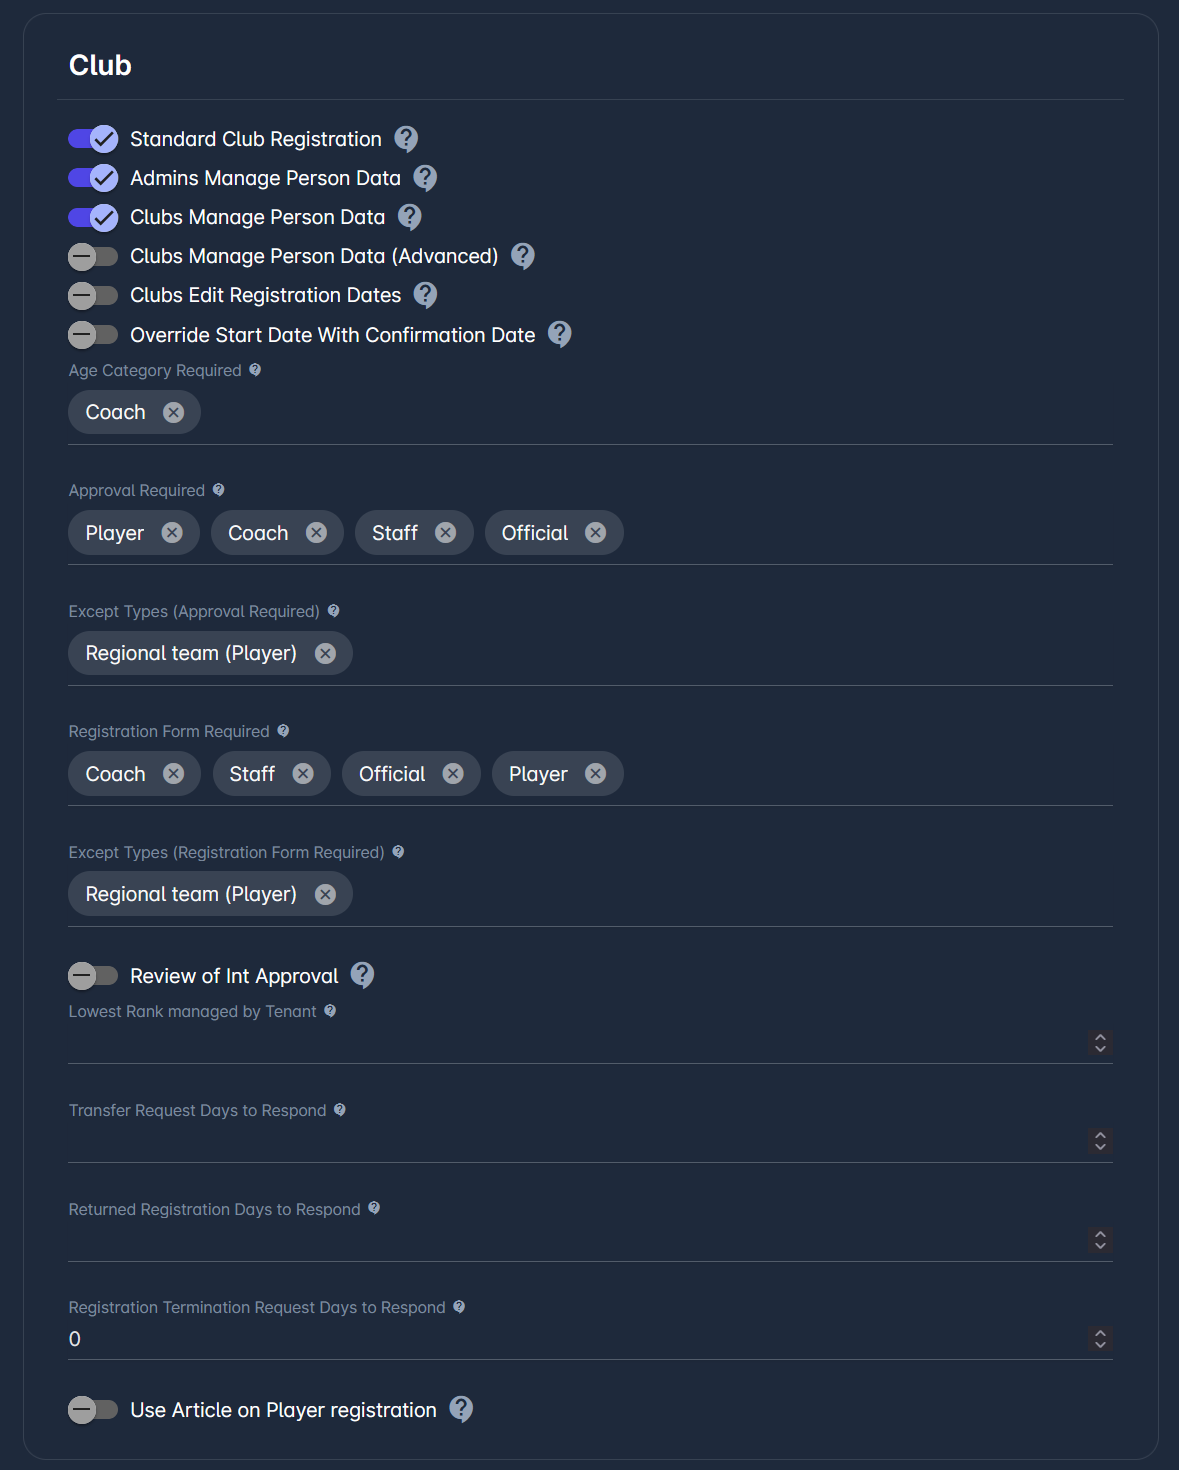Remove Staff chip from Approval Required

[x=446, y=533]
